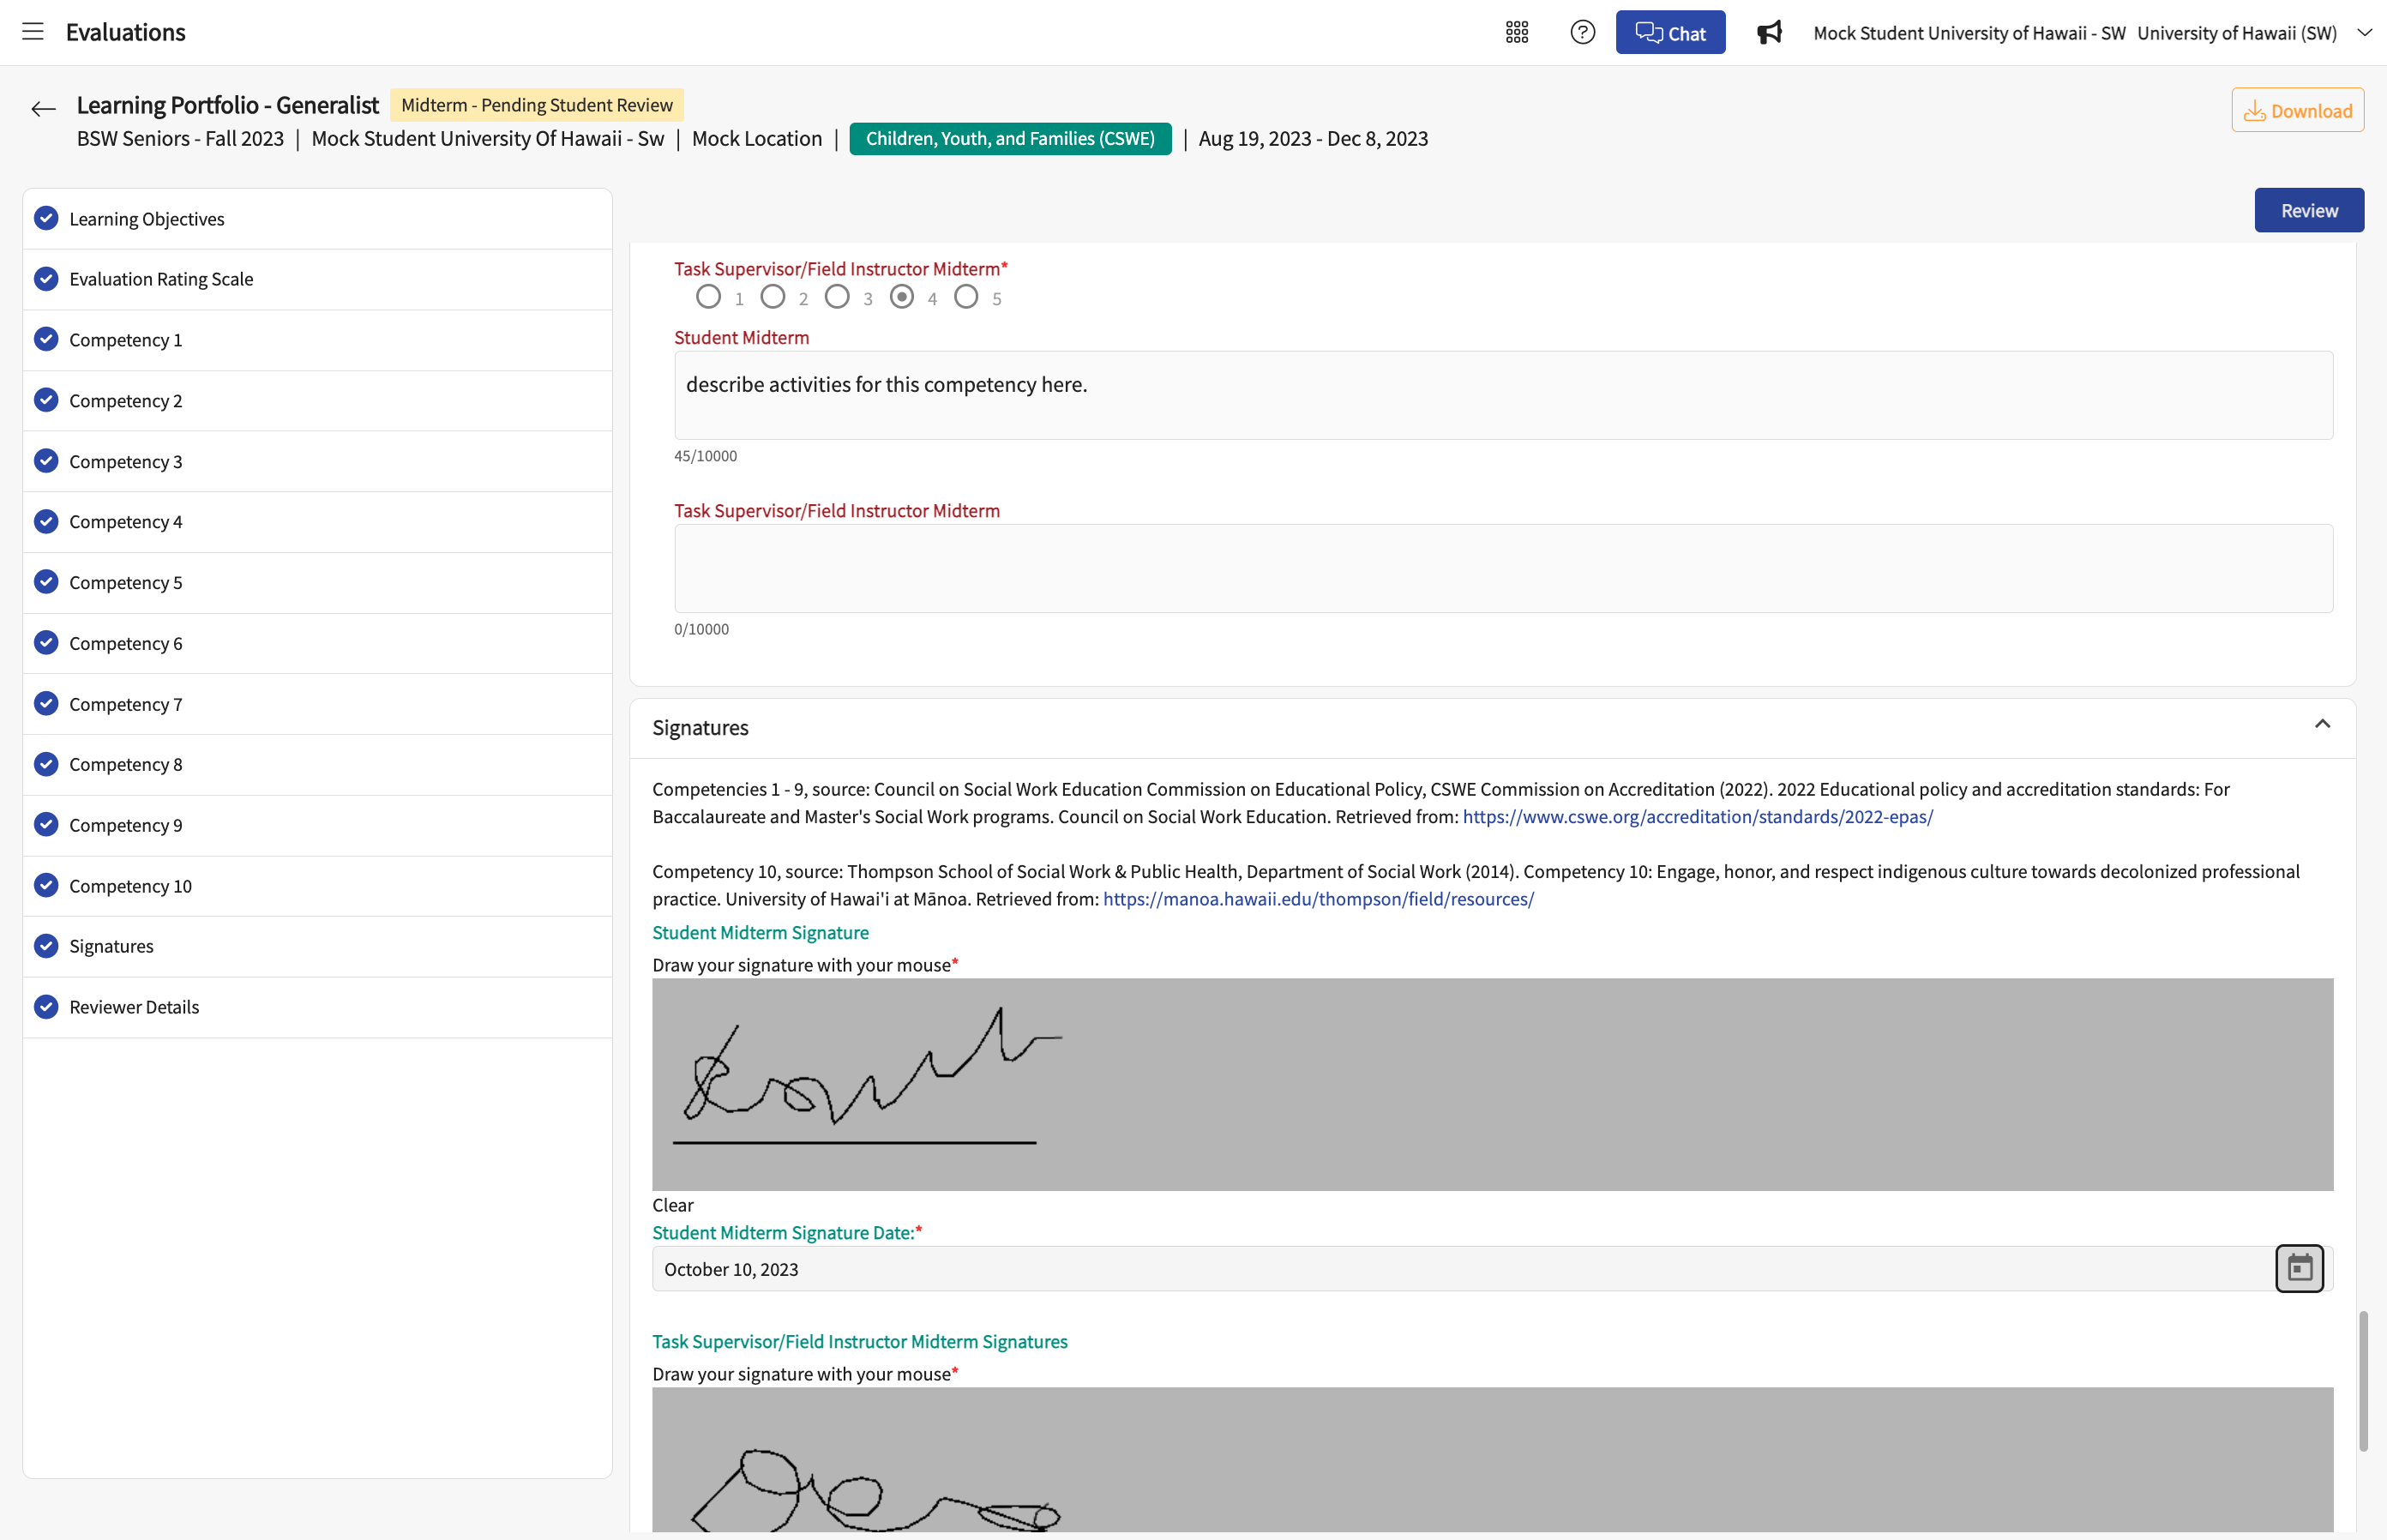Click the Competency 5 completed checkmark icon
This screenshot has width=2387, height=1540.
(x=46, y=582)
